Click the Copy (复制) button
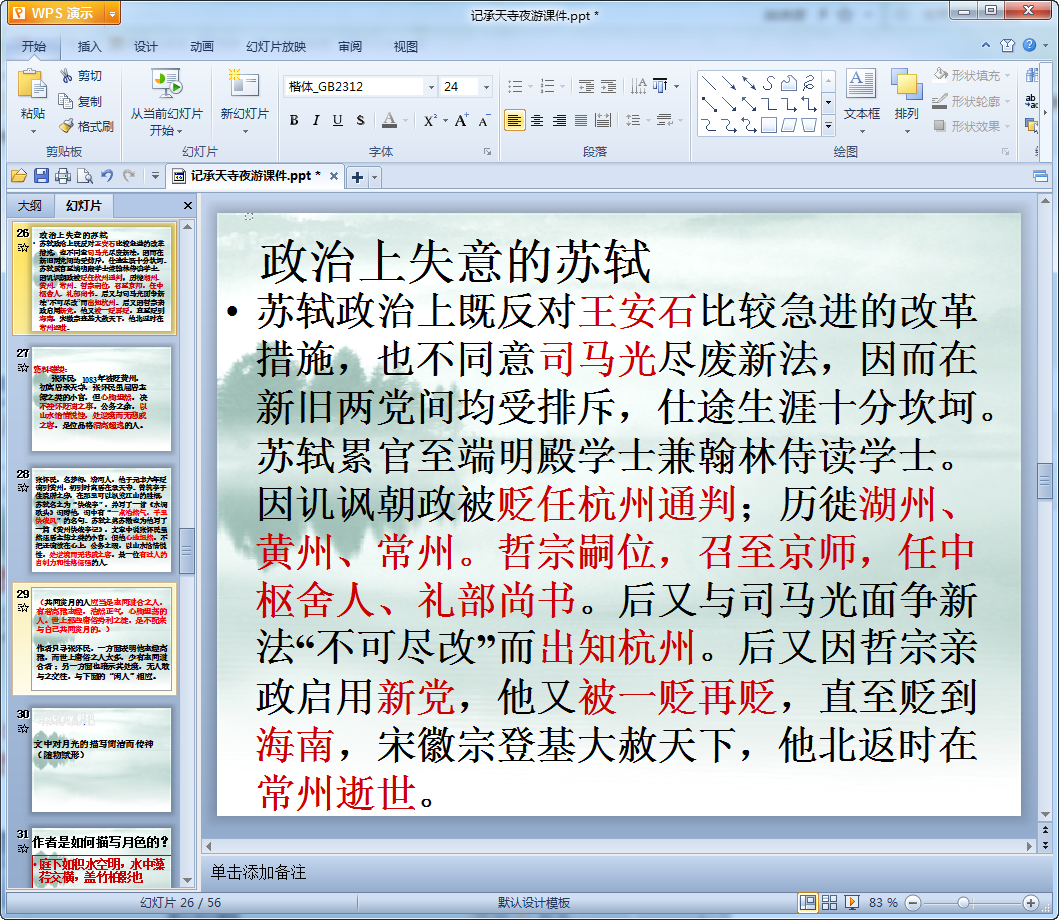The image size is (1059, 920). click(80, 101)
